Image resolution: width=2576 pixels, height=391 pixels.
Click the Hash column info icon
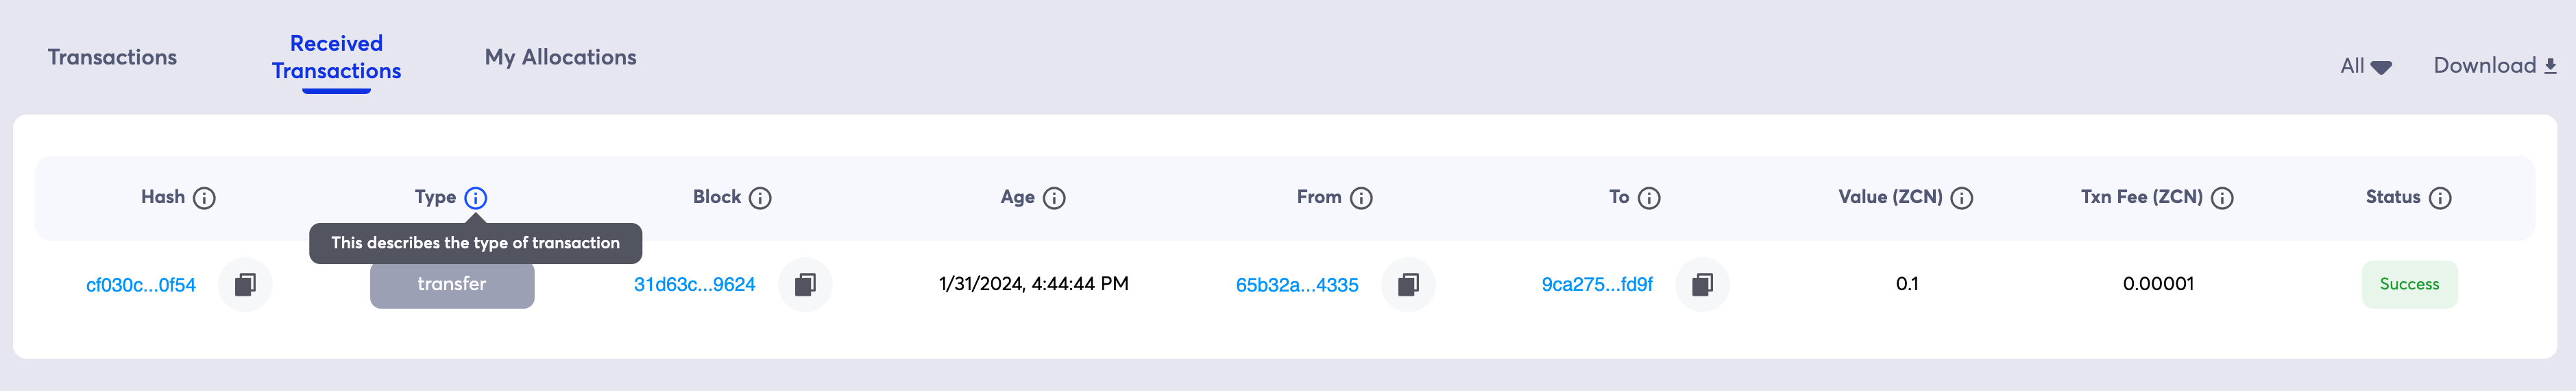[204, 198]
